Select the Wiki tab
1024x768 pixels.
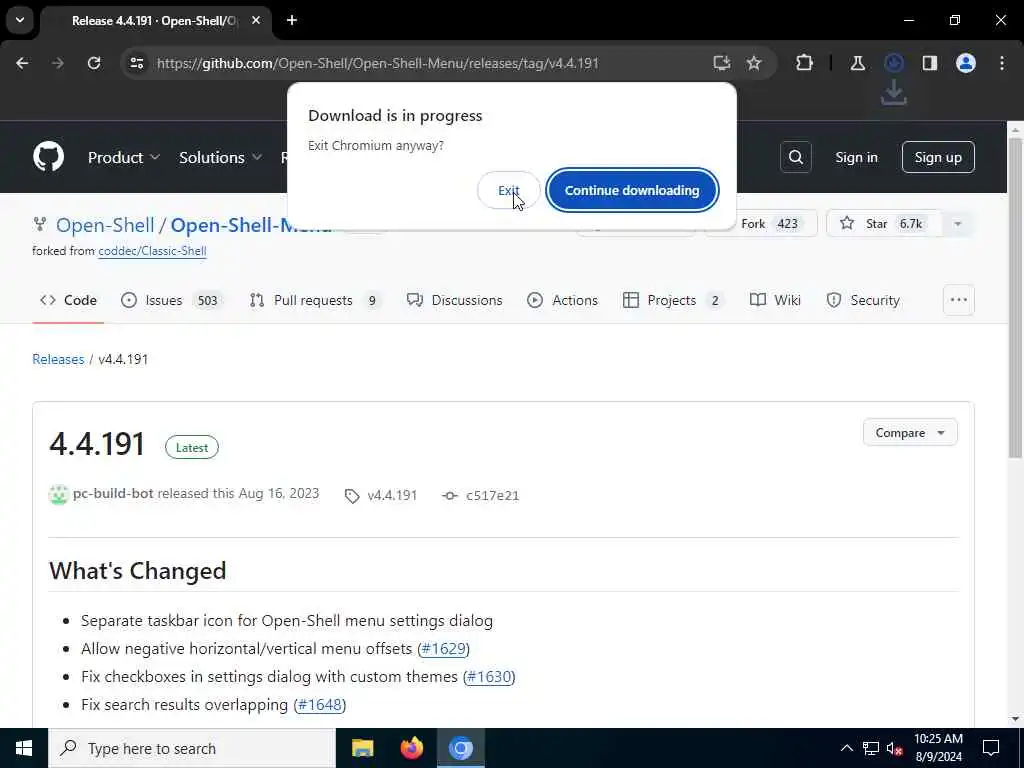pyautogui.click(x=775, y=300)
